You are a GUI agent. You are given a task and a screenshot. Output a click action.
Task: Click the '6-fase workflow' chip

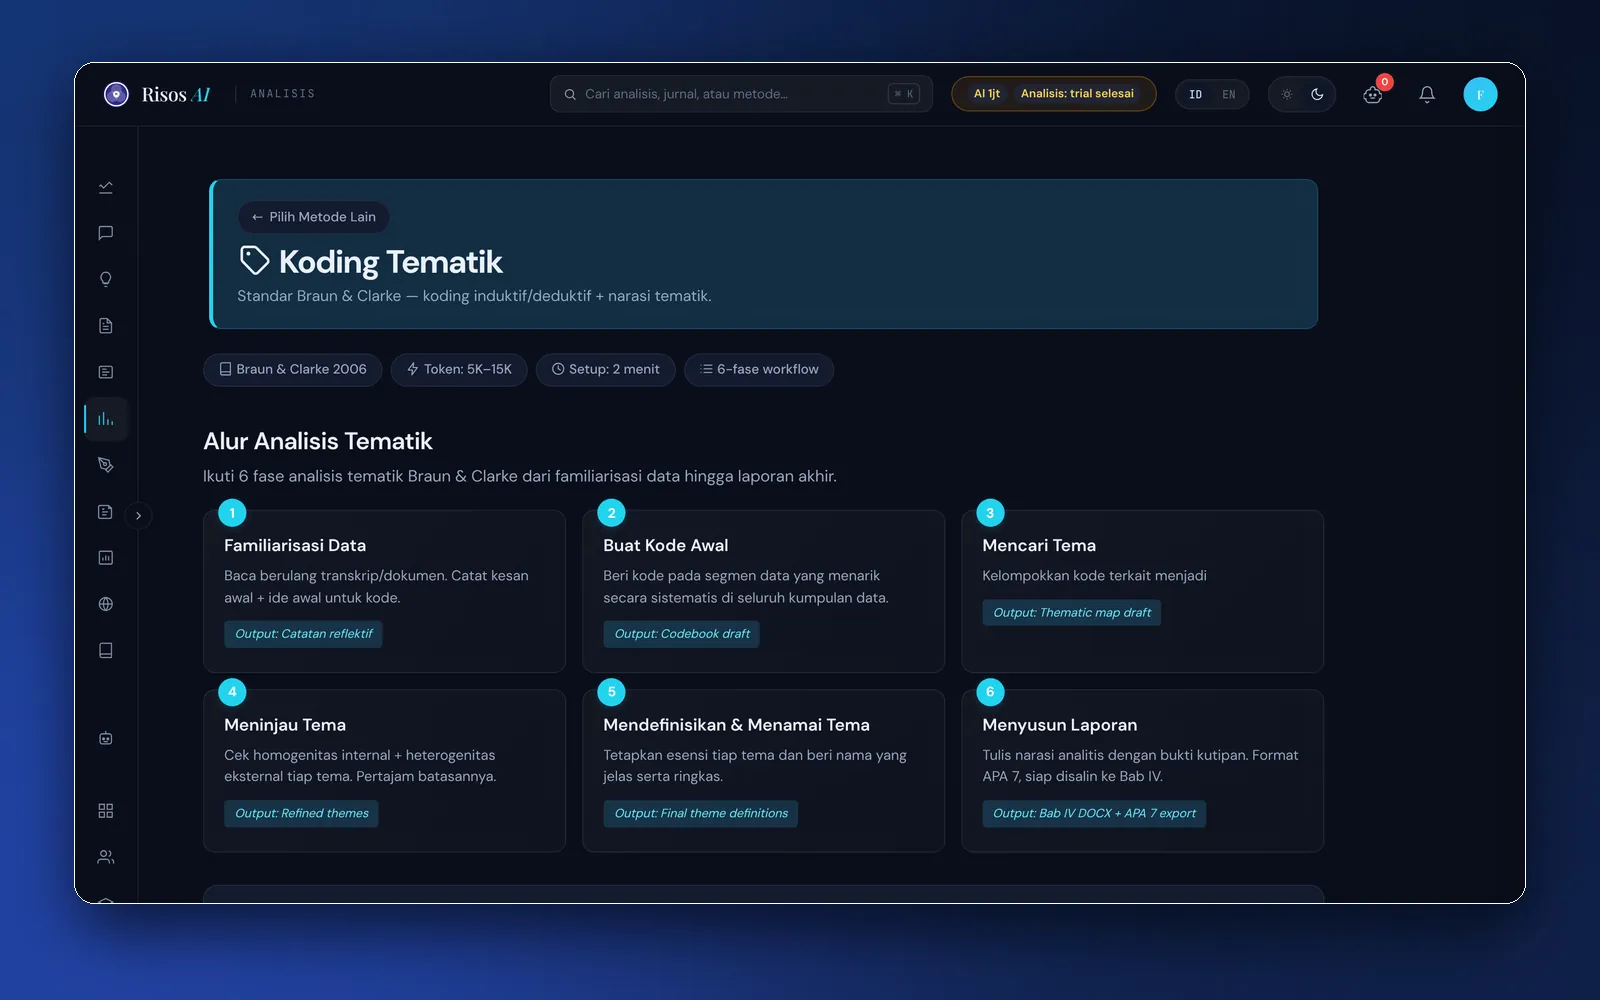click(759, 369)
